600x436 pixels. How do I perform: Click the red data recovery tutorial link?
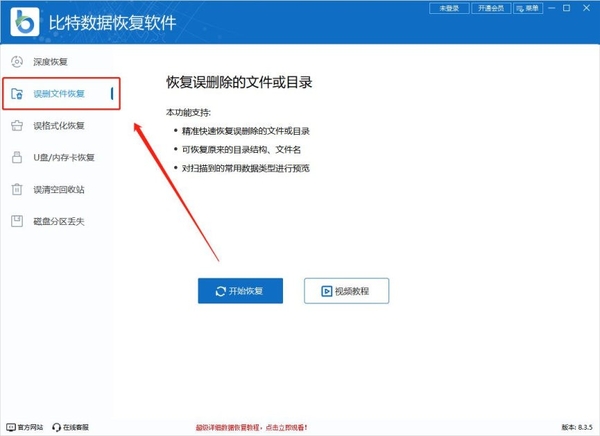(251, 427)
